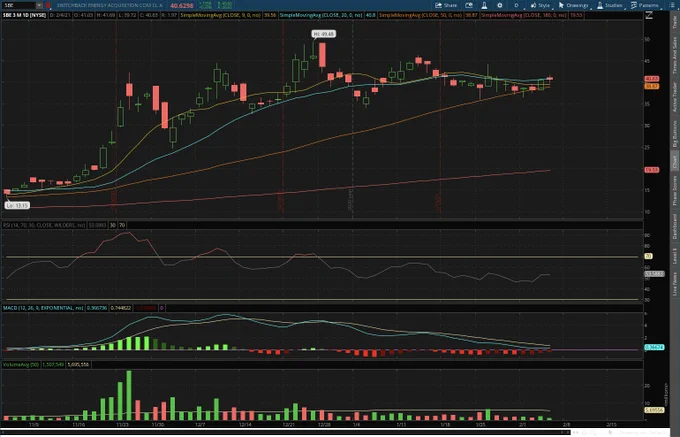
Task: Click the 1/11 date label on time axis
Action: pos(401,424)
